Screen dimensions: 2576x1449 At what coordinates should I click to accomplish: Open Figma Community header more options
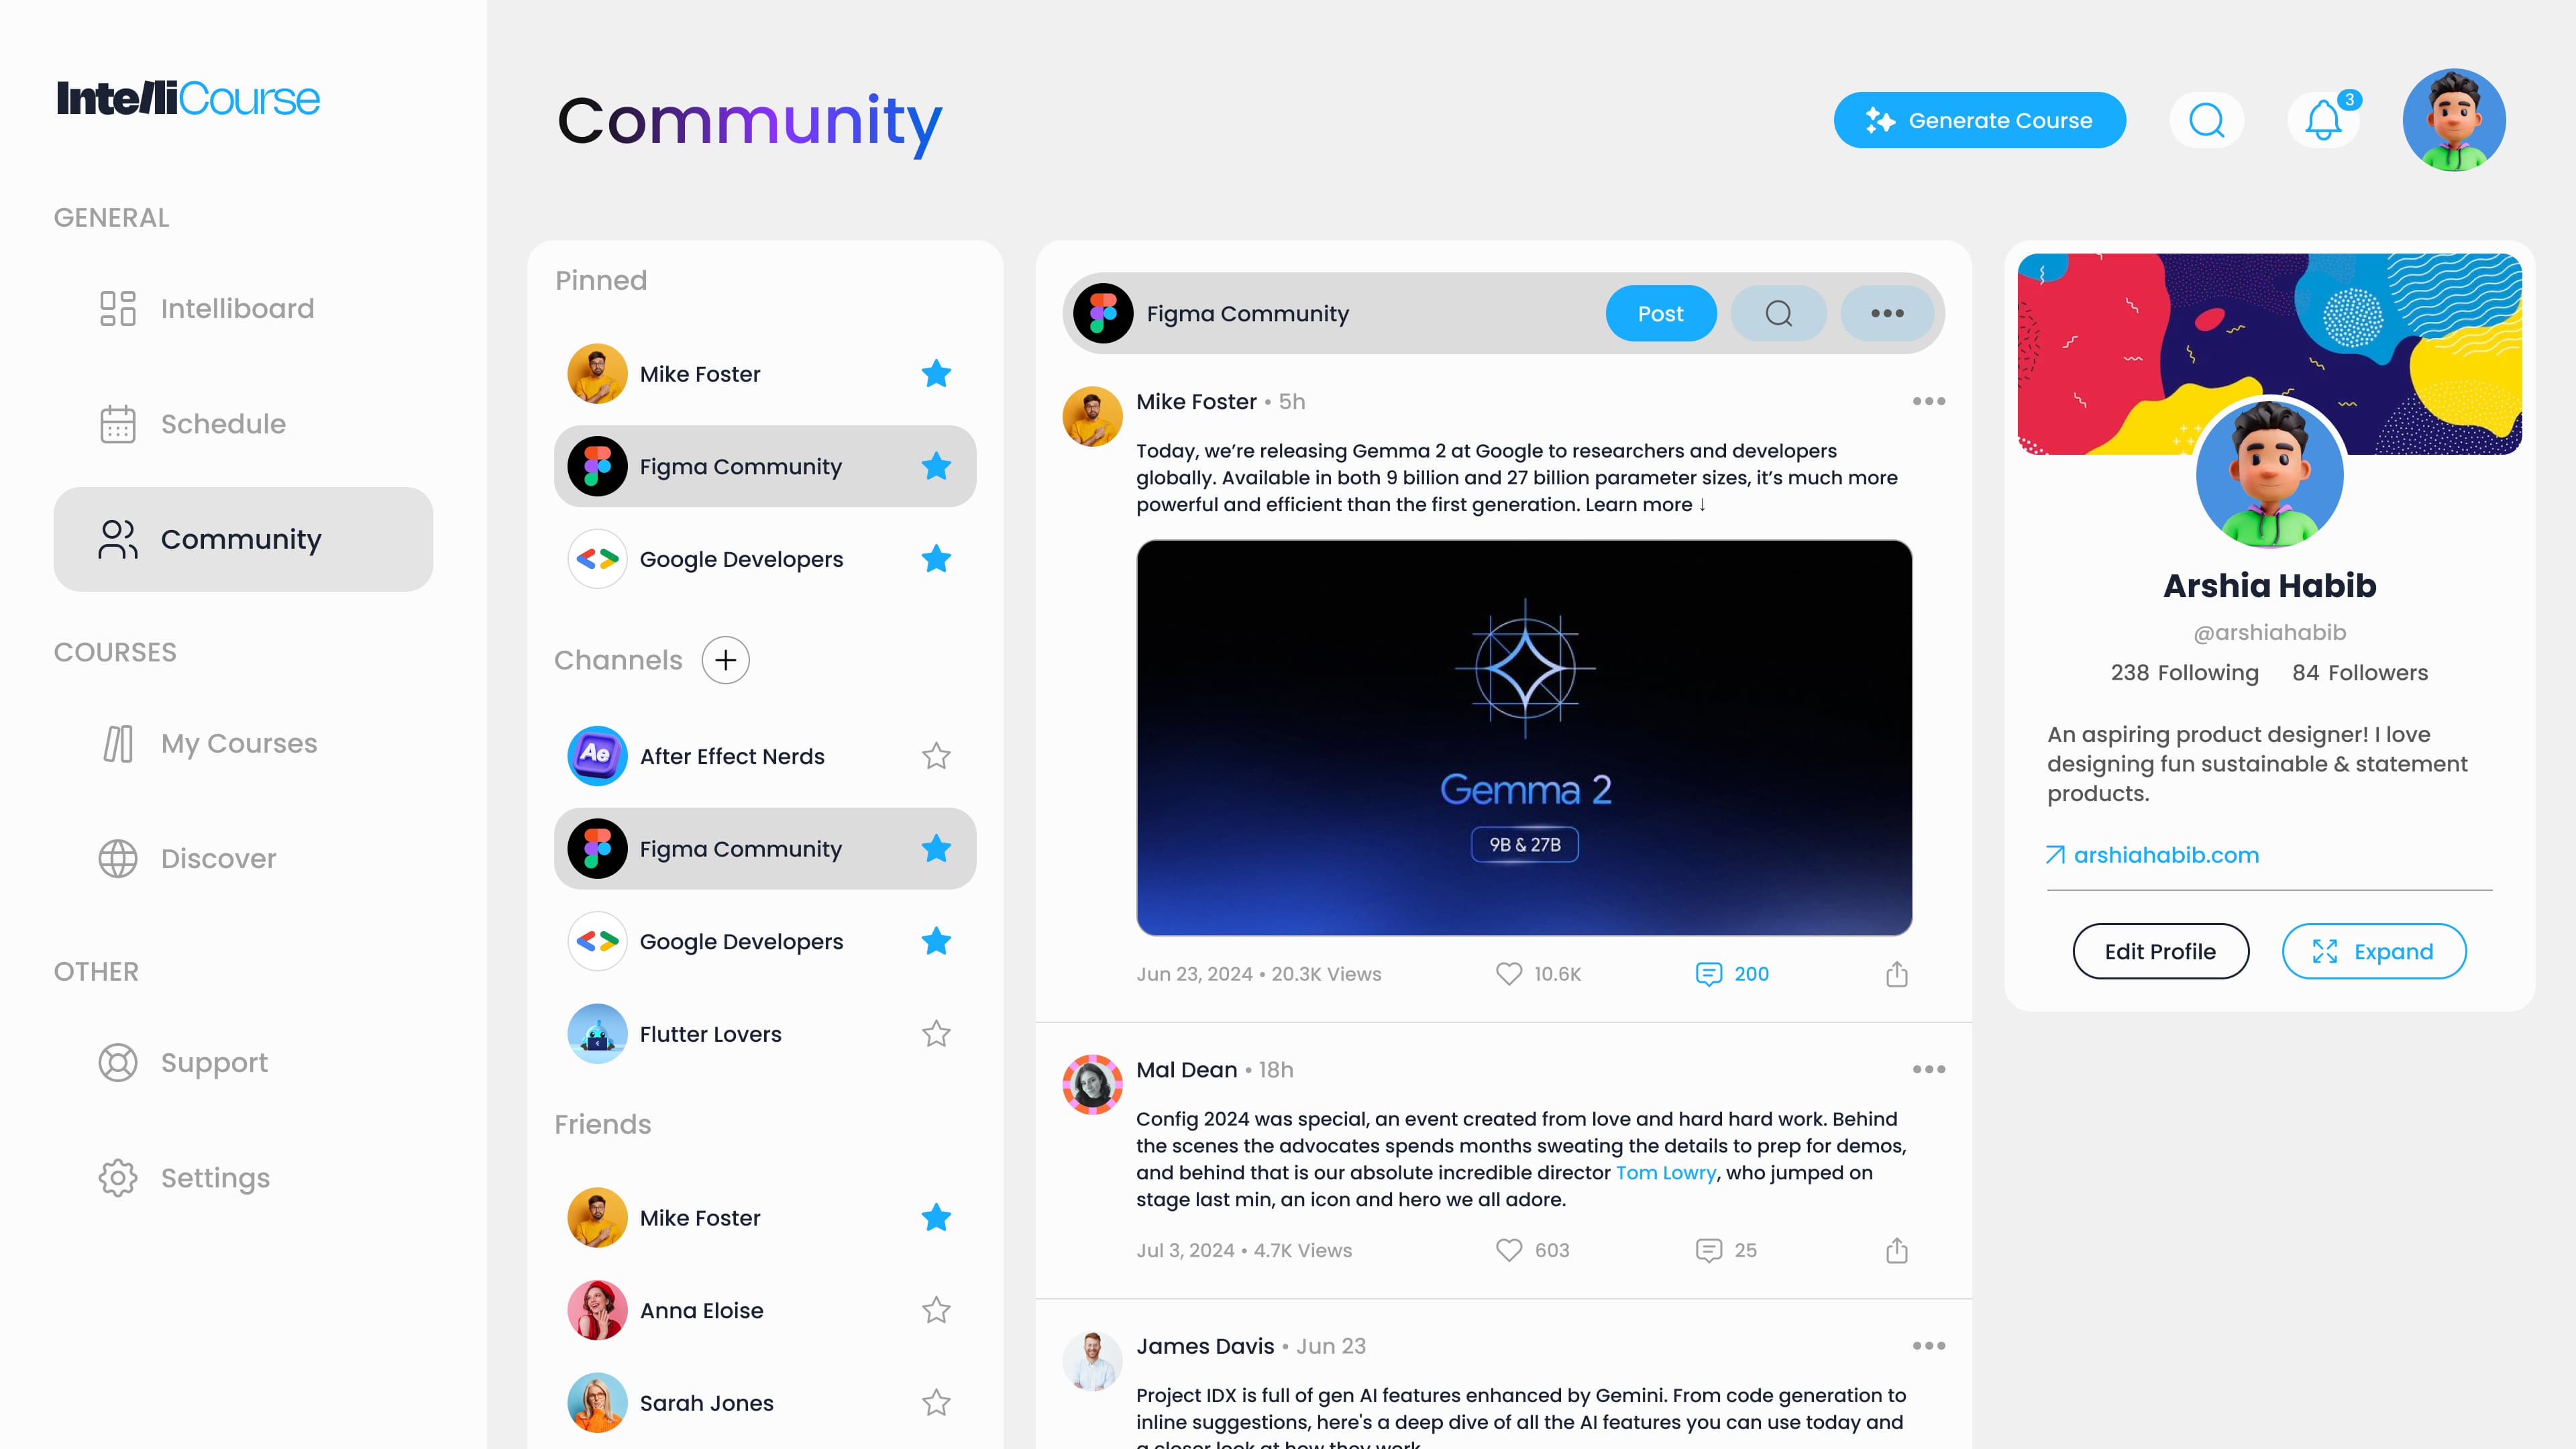point(1887,314)
